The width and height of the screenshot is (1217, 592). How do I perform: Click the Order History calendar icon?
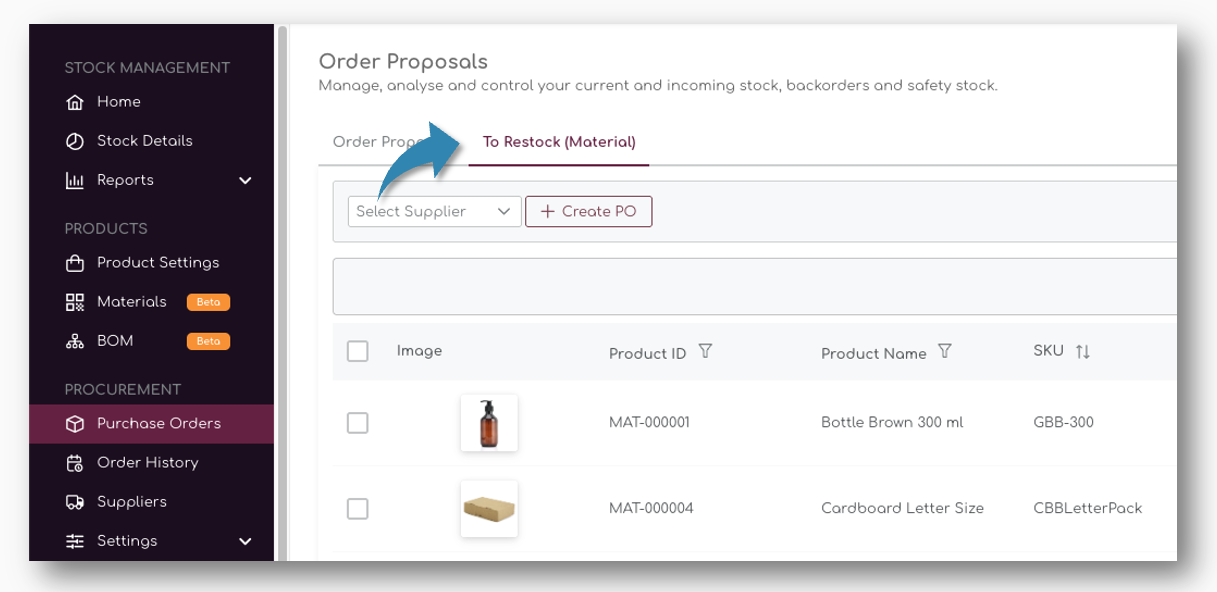coord(74,463)
